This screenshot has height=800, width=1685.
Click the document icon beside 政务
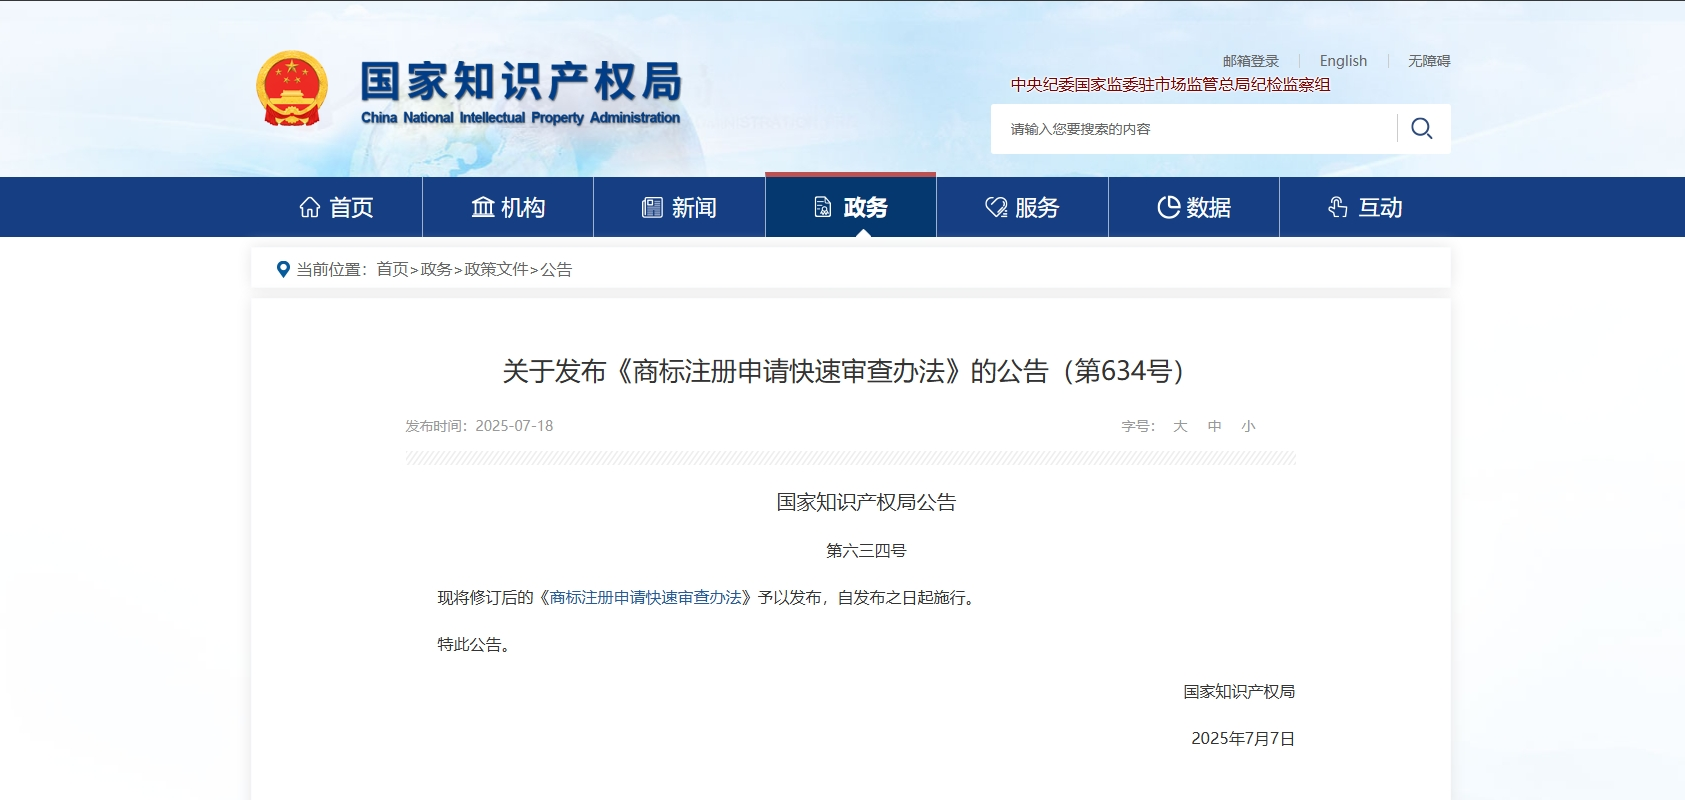(823, 207)
